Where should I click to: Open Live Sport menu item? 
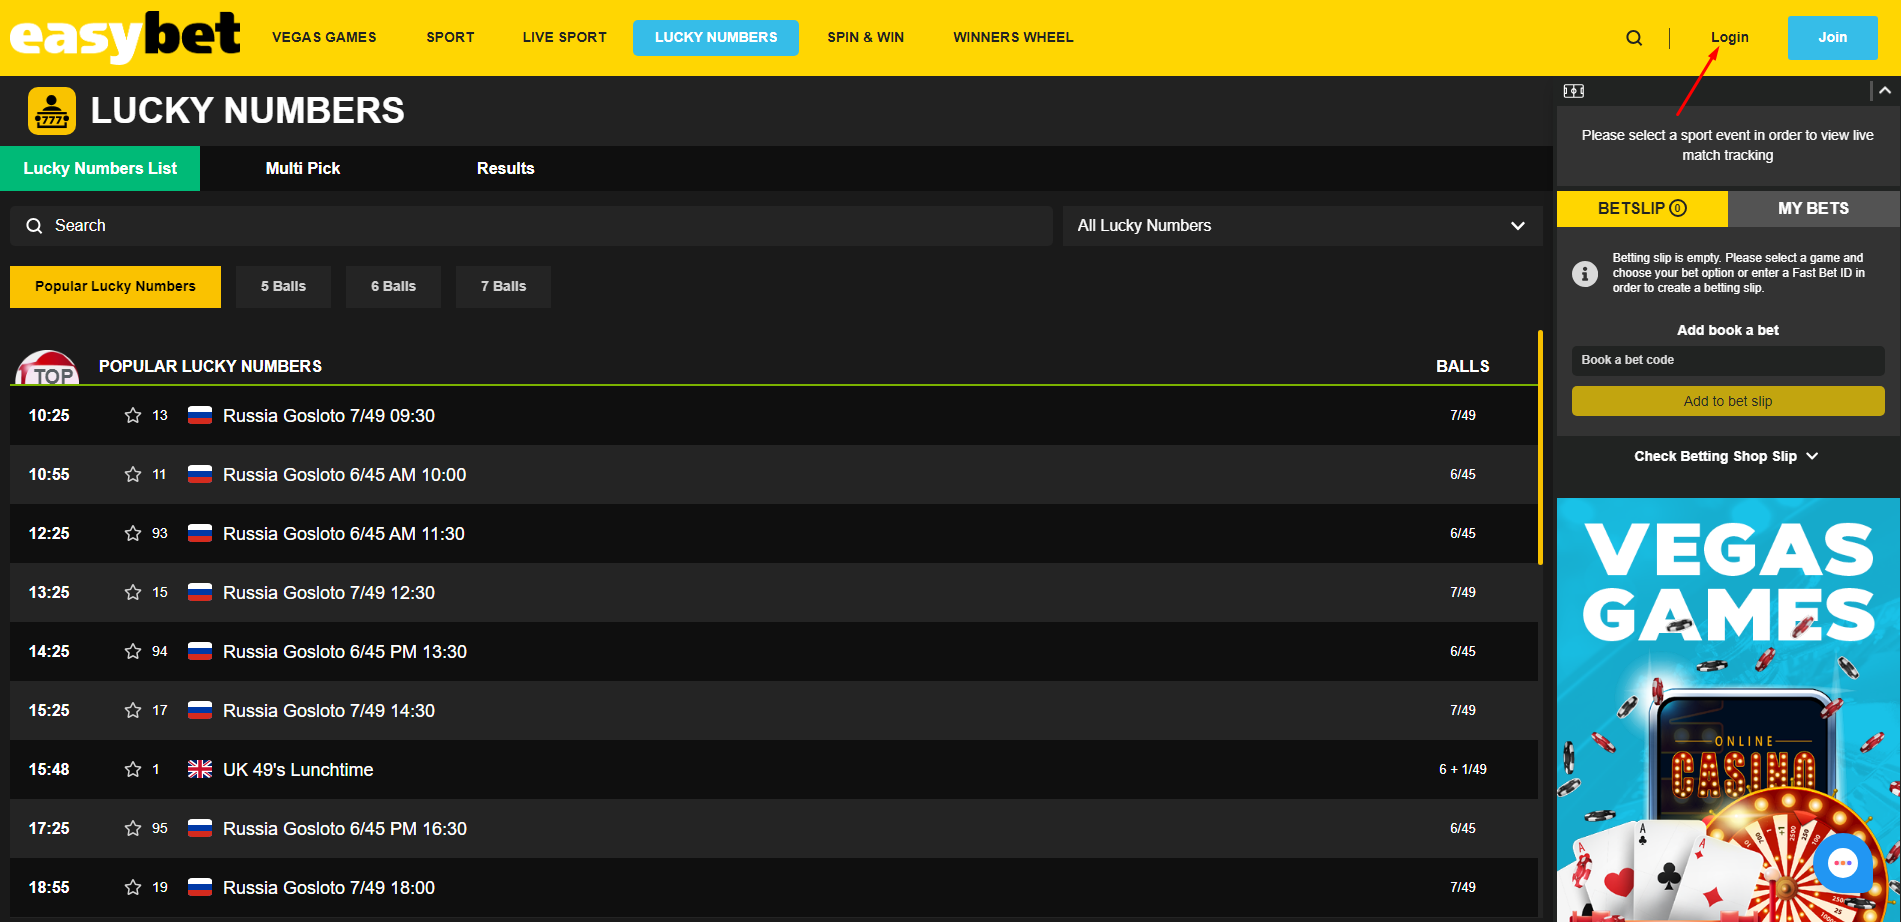click(x=564, y=37)
